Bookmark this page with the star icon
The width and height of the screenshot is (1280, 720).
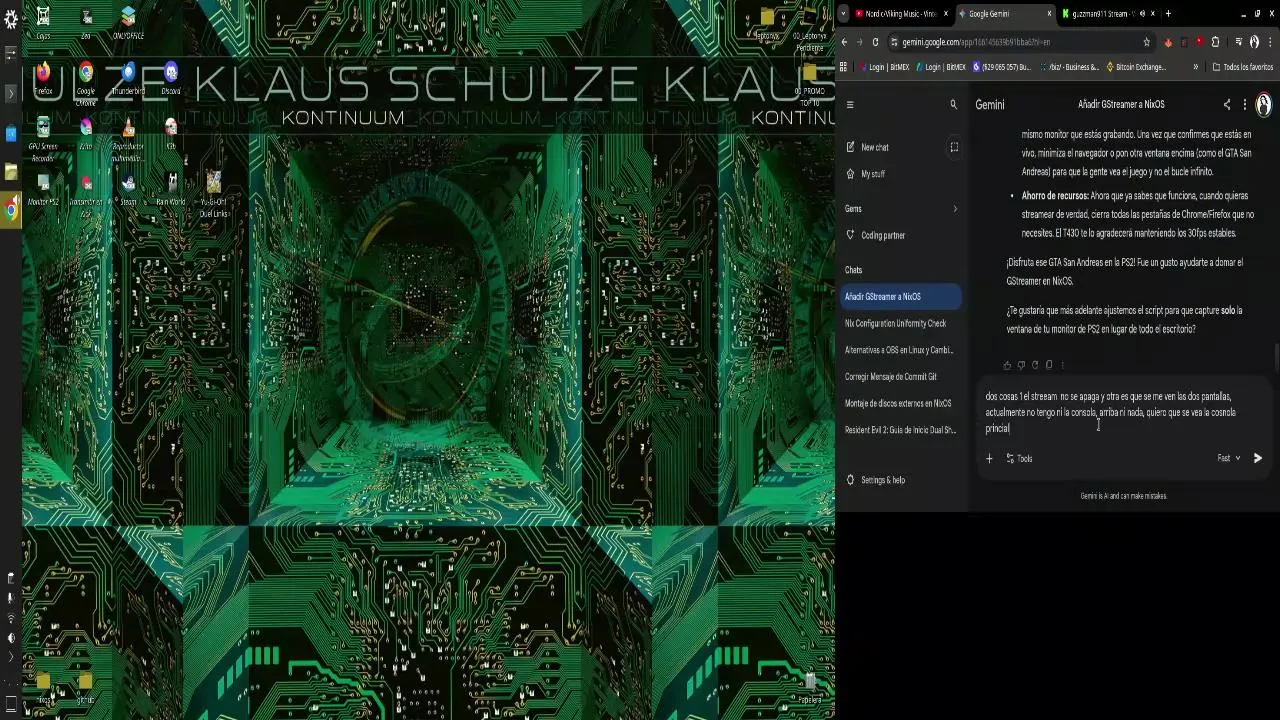coord(1147,42)
